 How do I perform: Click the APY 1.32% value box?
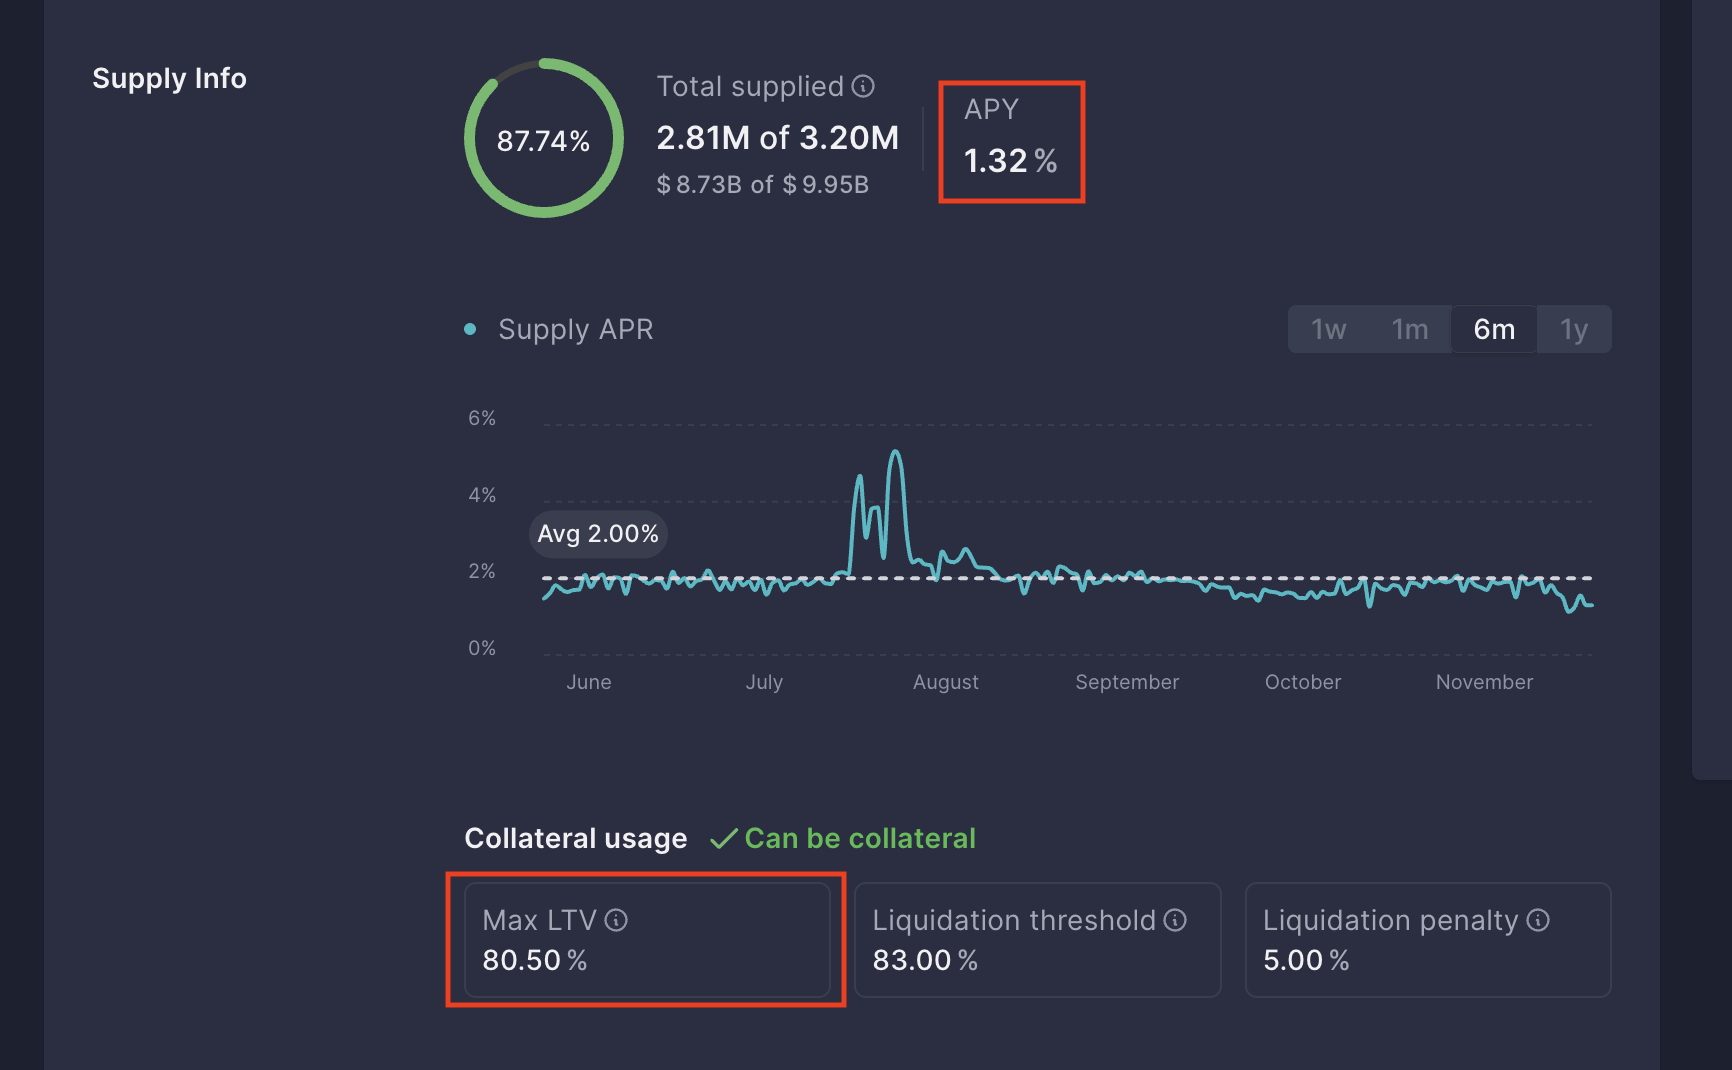tap(1011, 142)
